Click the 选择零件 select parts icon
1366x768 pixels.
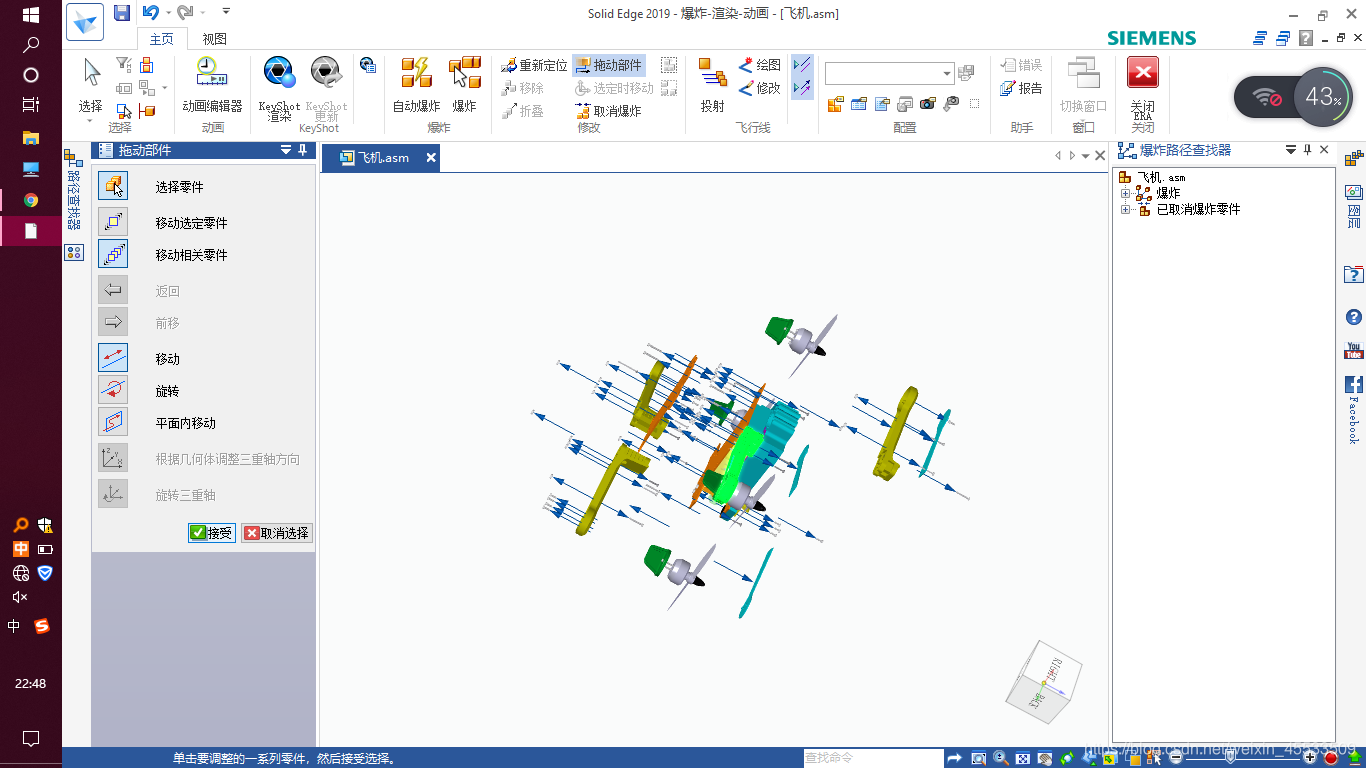click(x=113, y=186)
